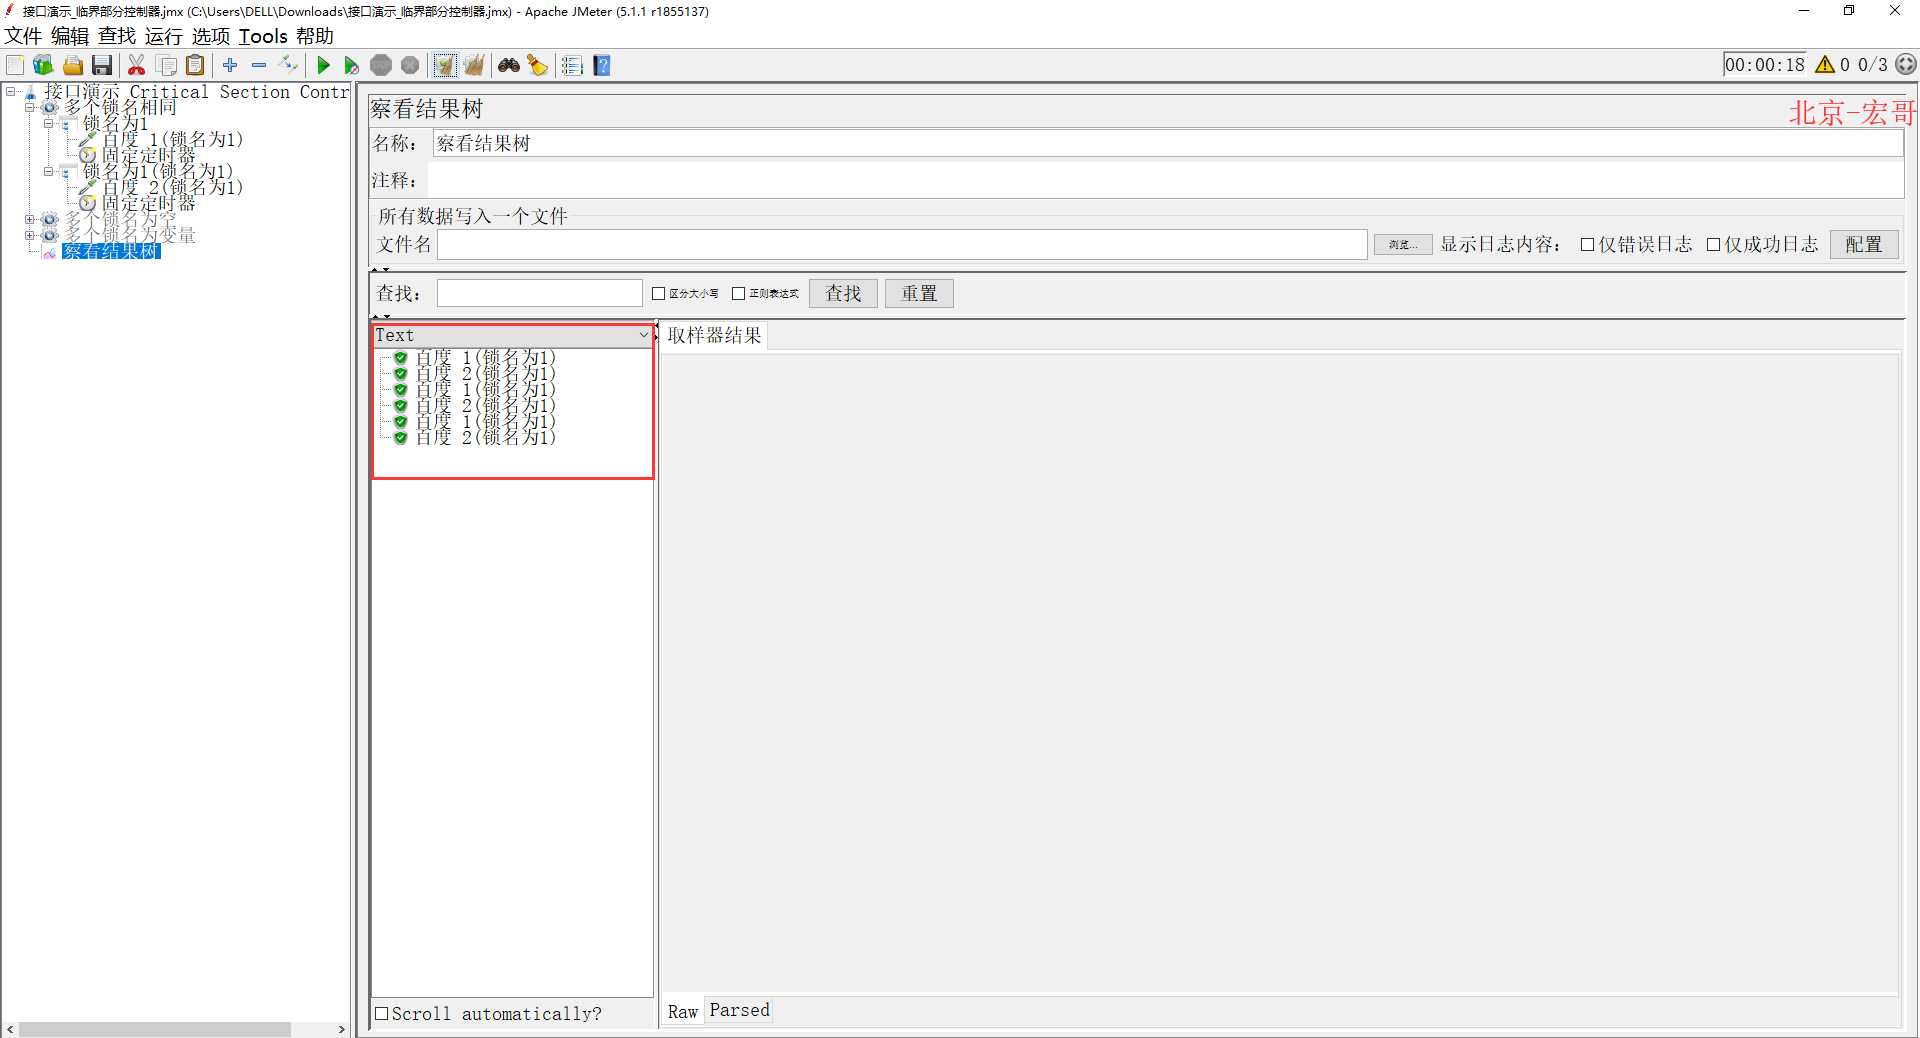
Task: Enable 仅错误日志 checkbox
Action: tap(1587, 244)
